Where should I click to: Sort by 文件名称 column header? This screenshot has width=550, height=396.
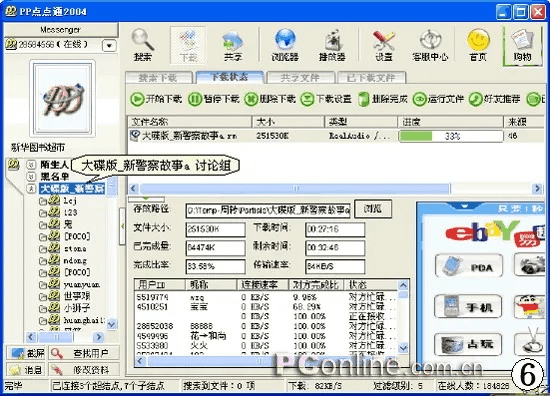pyautogui.click(x=190, y=122)
